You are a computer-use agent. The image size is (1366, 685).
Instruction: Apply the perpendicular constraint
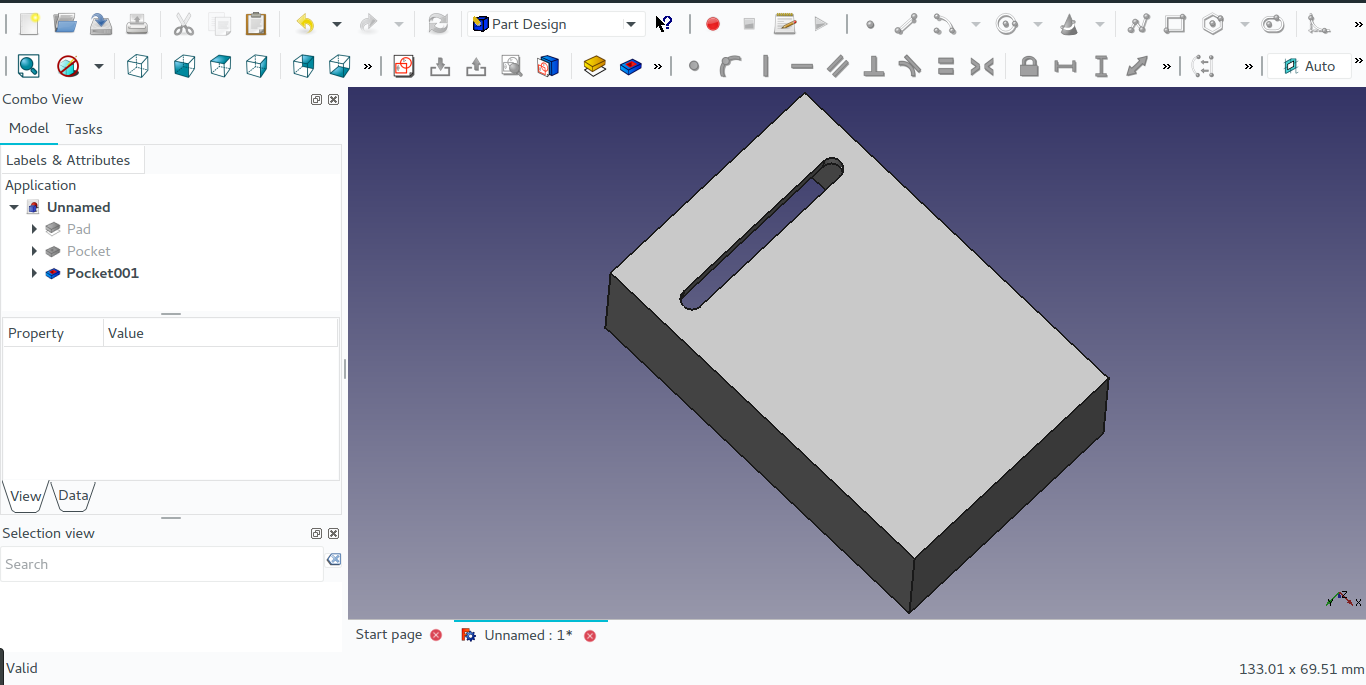coord(874,66)
